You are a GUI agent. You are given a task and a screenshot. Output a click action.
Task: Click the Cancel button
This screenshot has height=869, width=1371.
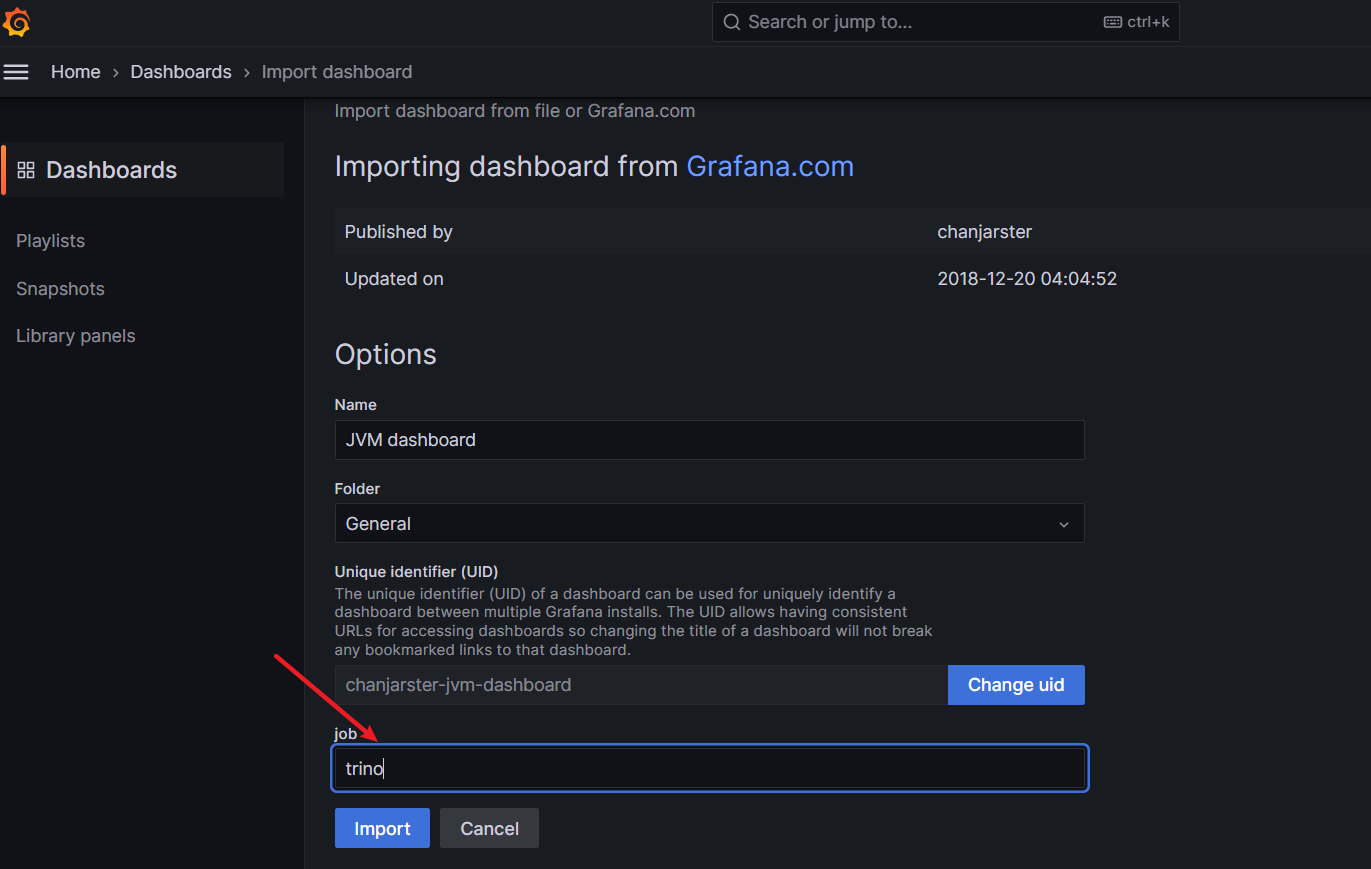coord(489,828)
